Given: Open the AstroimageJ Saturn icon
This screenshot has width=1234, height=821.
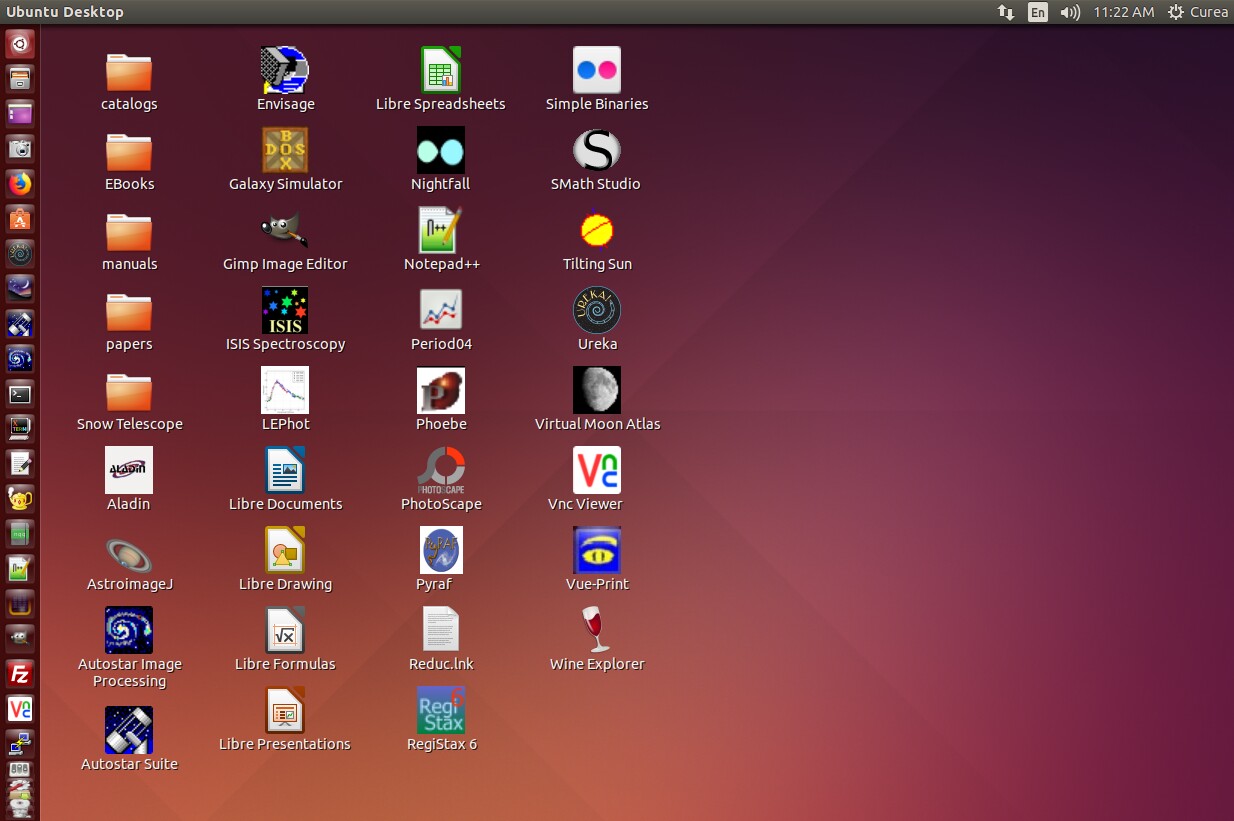Looking at the screenshot, I should tap(129, 555).
